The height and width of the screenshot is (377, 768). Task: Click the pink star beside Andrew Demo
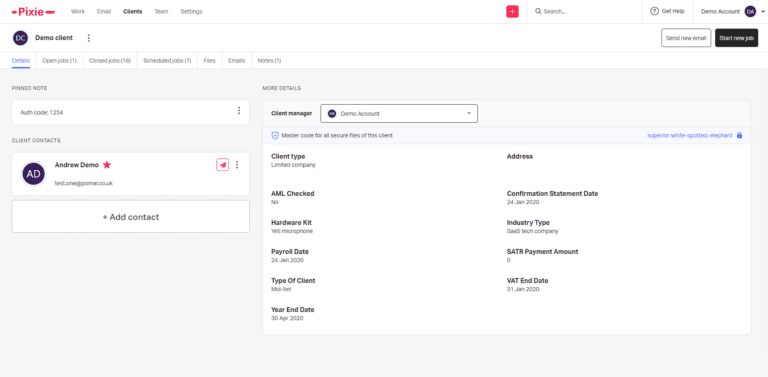(x=107, y=165)
